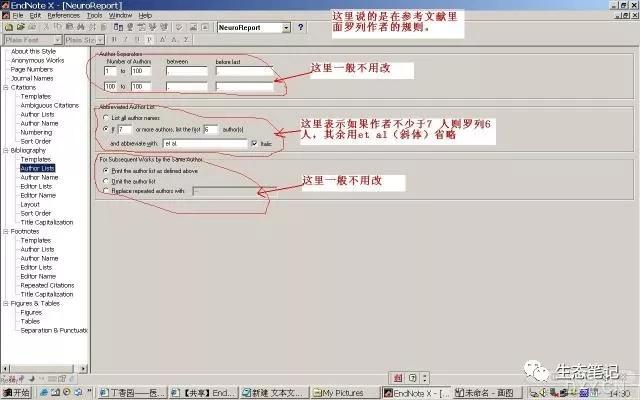Collapse the Footnotes tree node
This screenshot has height=400, width=640.
[x=6, y=231]
